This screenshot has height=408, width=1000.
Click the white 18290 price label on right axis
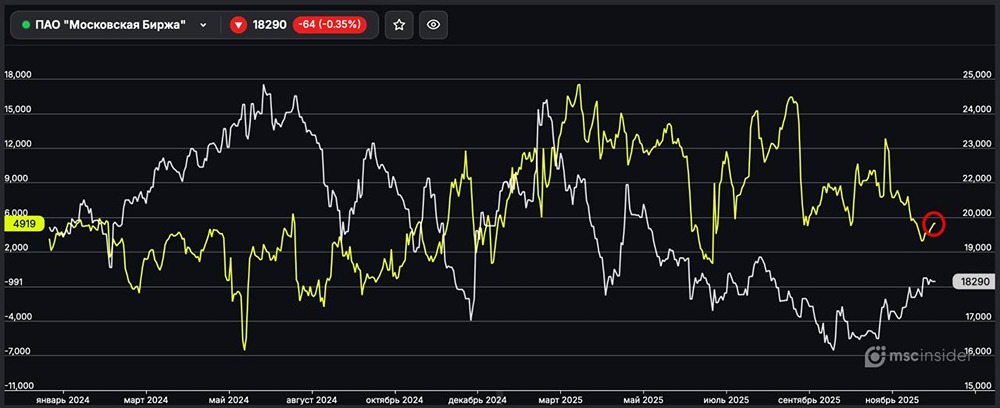(x=973, y=282)
